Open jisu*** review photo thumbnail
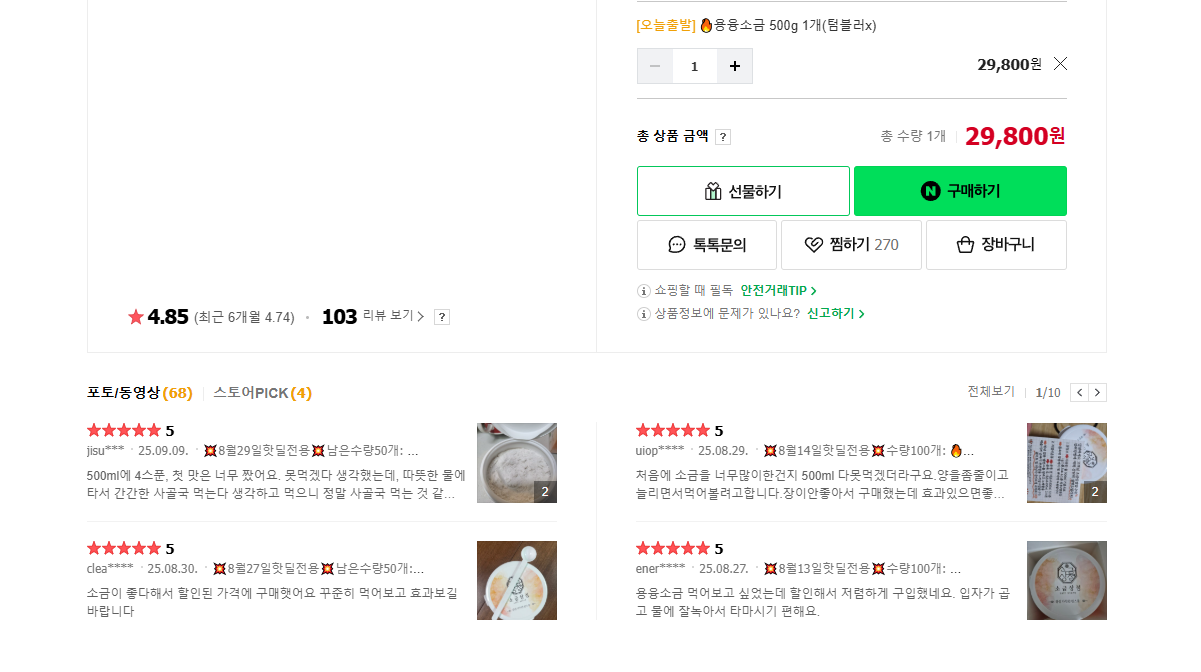Screen dimensions: 1201x672 (516, 463)
